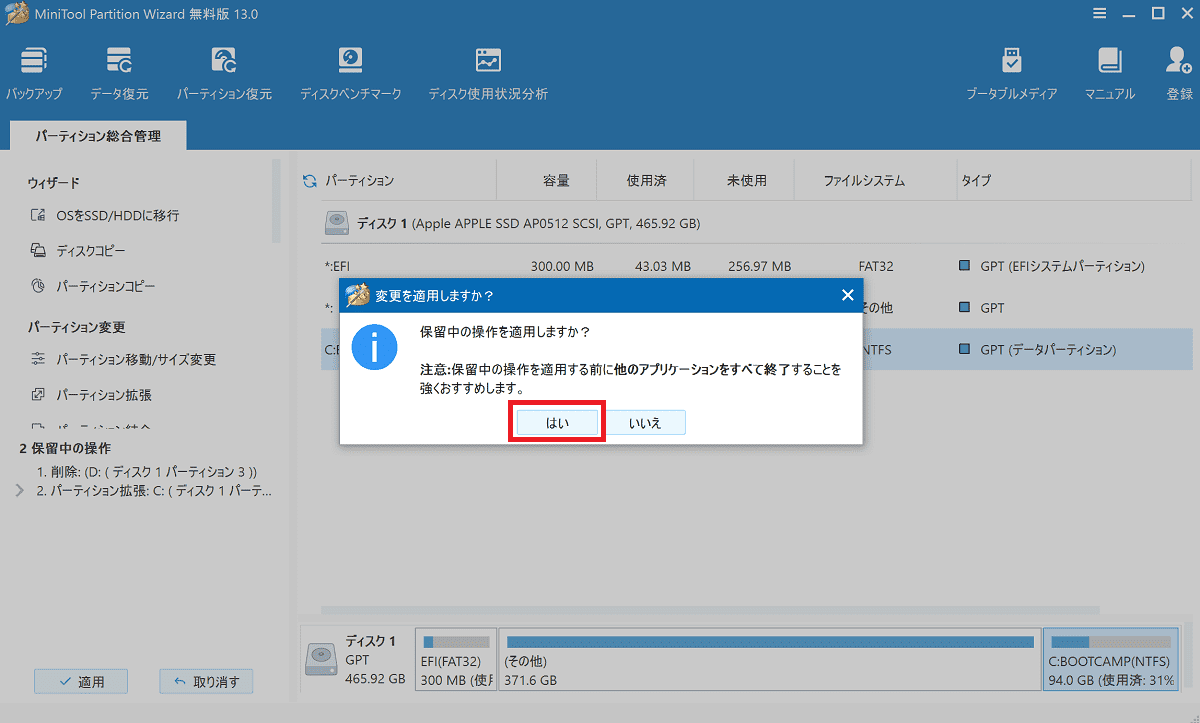Click the 適用 apply button
Screen dimensions: 1200x723
(81, 682)
